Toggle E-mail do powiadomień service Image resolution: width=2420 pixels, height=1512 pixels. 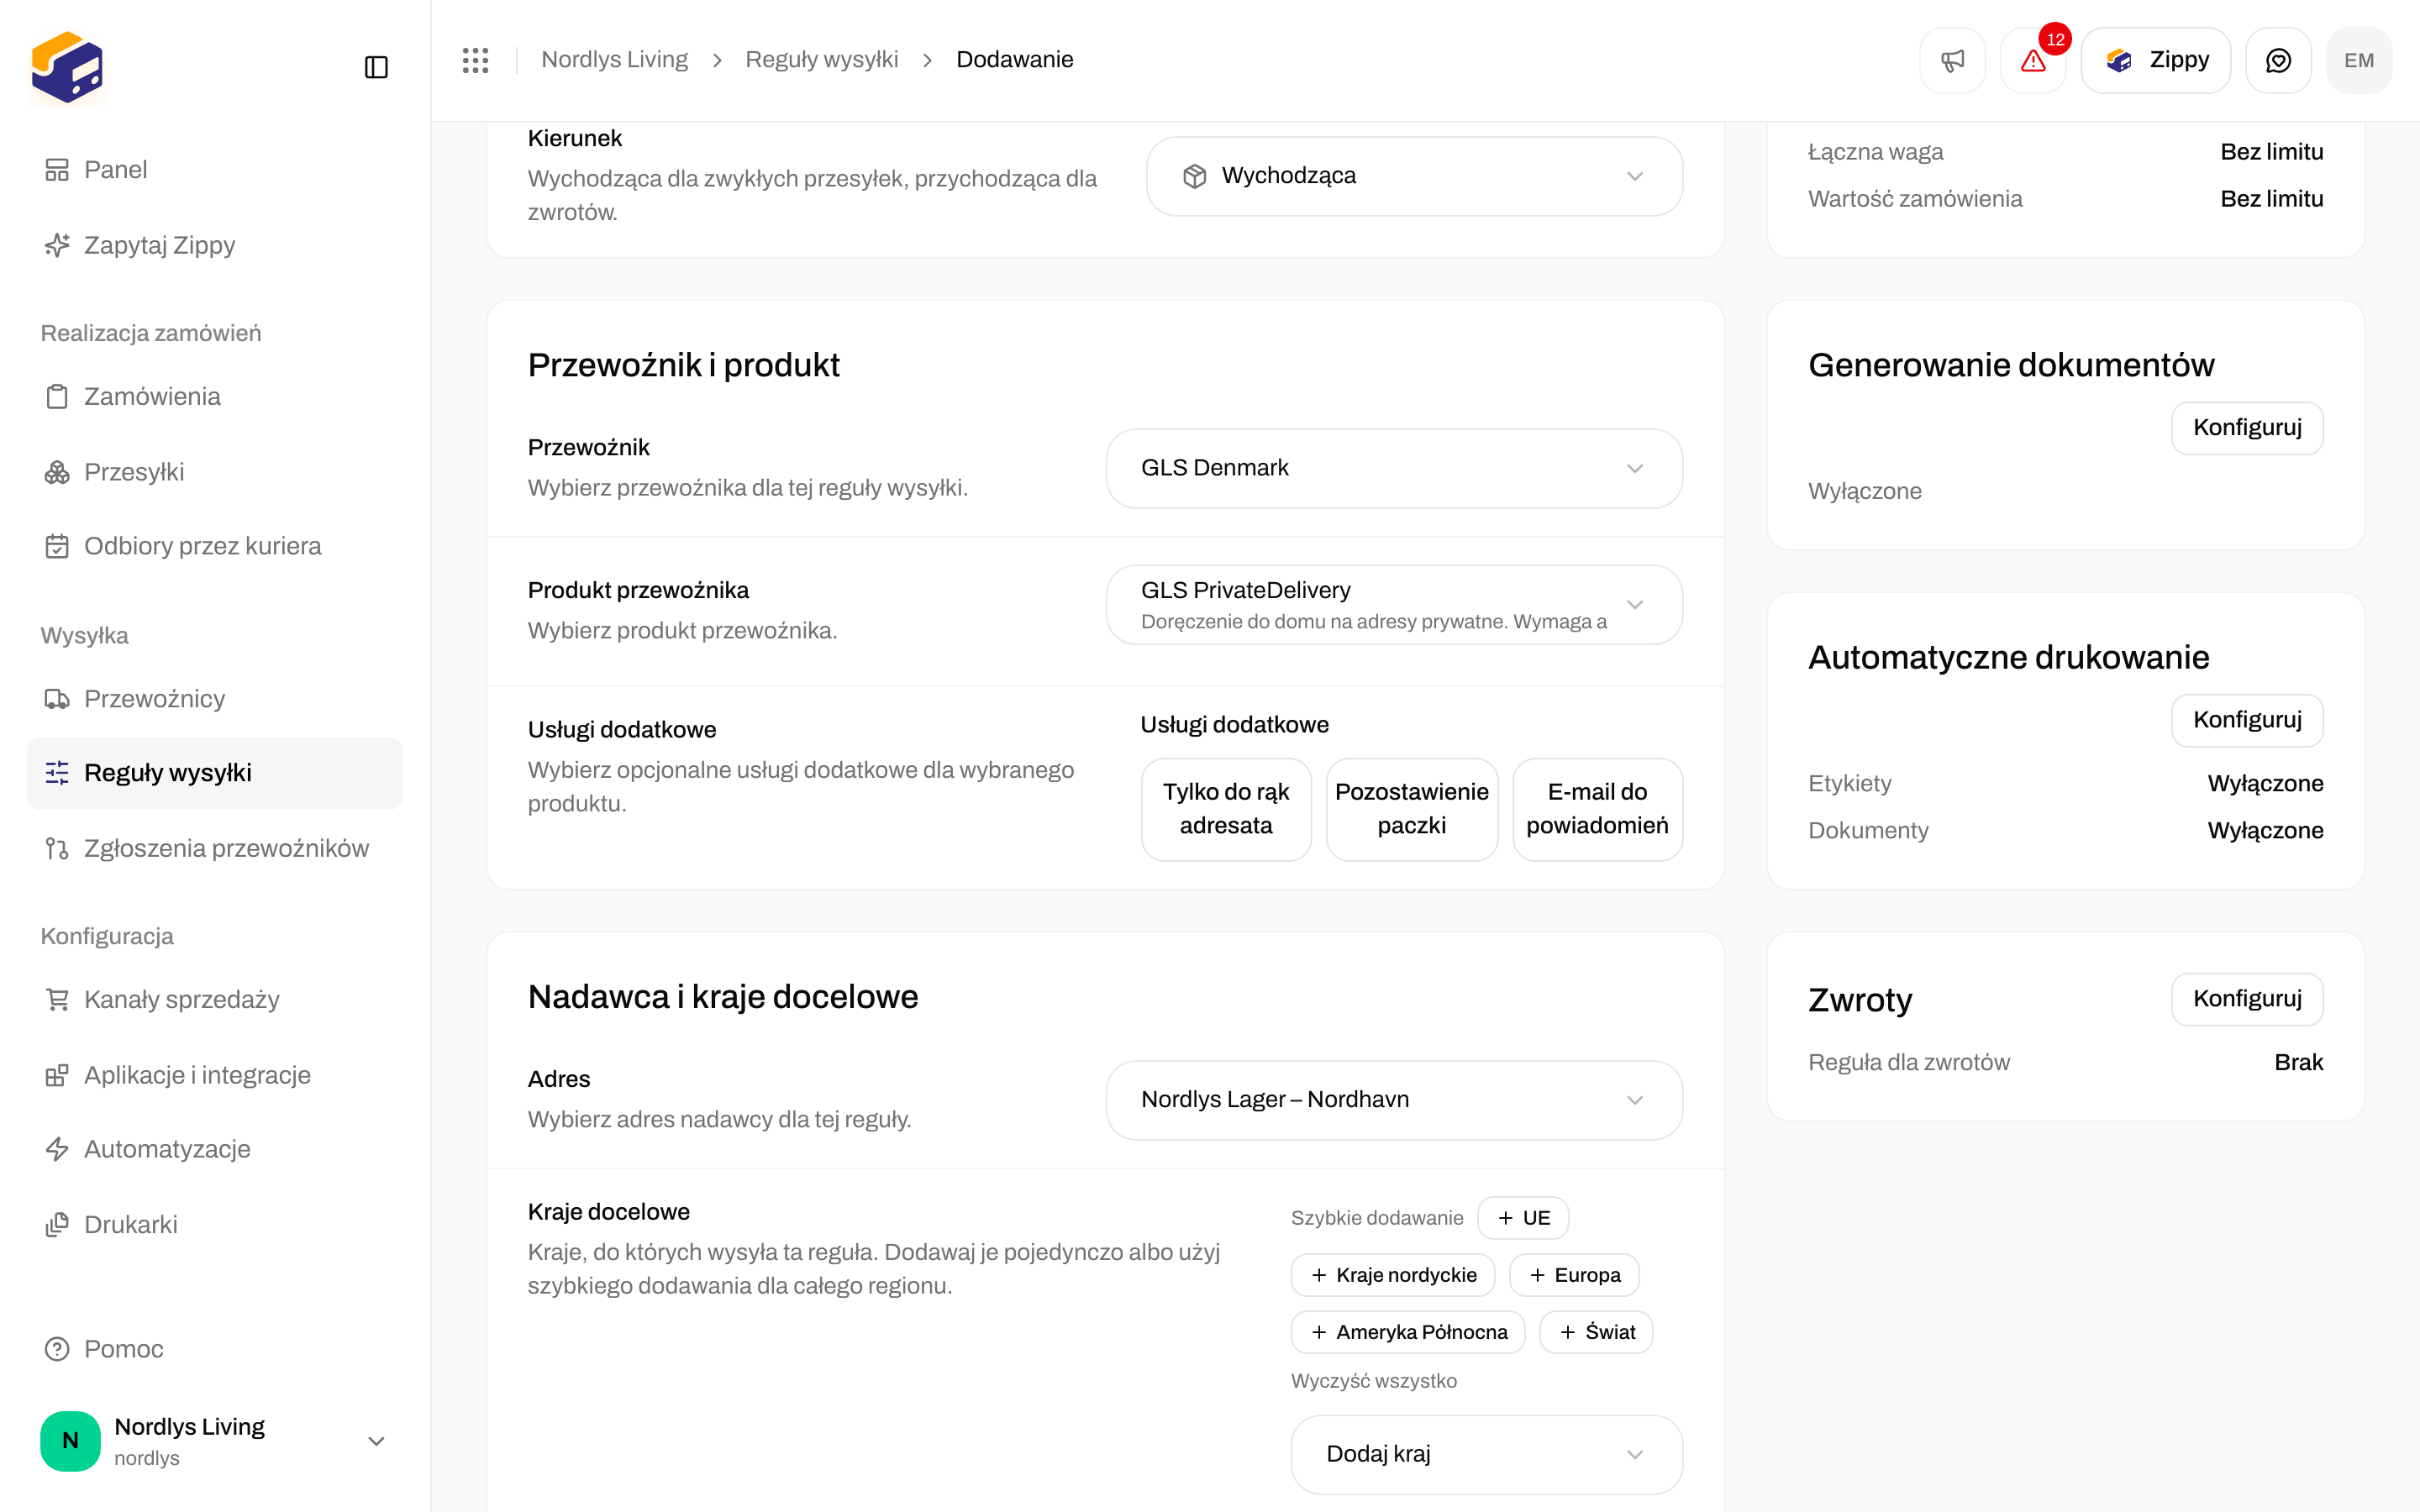point(1597,809)
